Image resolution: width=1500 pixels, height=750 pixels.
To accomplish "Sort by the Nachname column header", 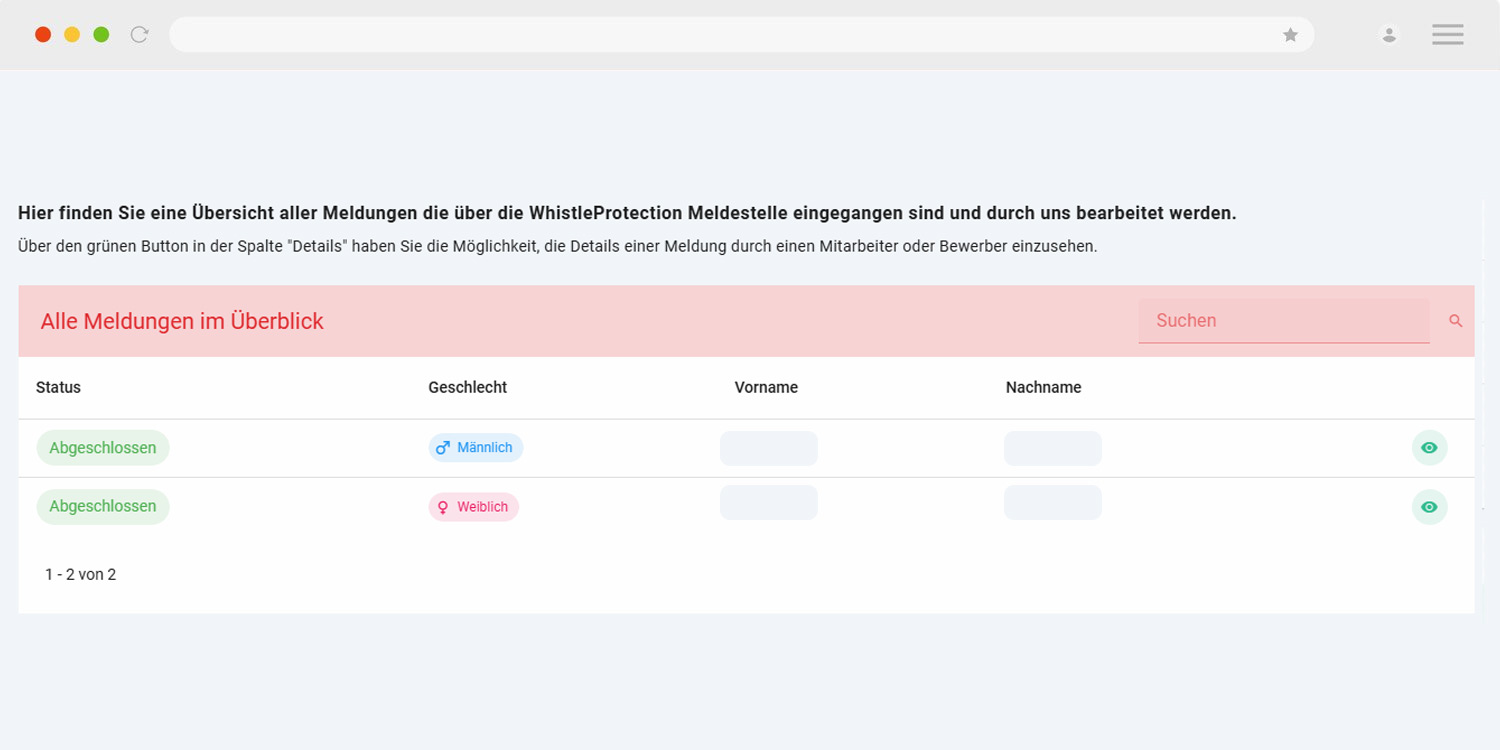I will point(1043,387).
